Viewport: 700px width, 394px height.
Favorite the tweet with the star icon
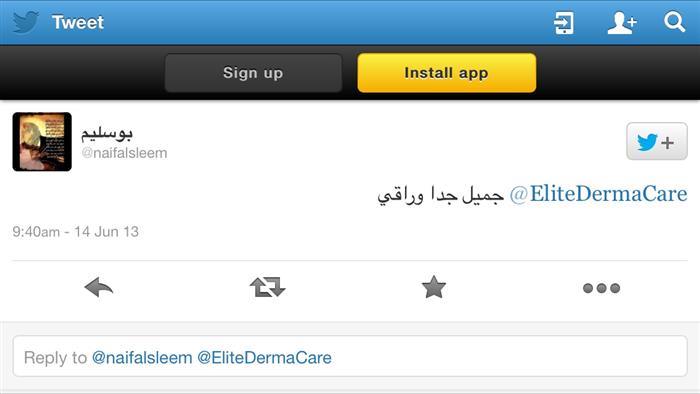tap(433, 287)
